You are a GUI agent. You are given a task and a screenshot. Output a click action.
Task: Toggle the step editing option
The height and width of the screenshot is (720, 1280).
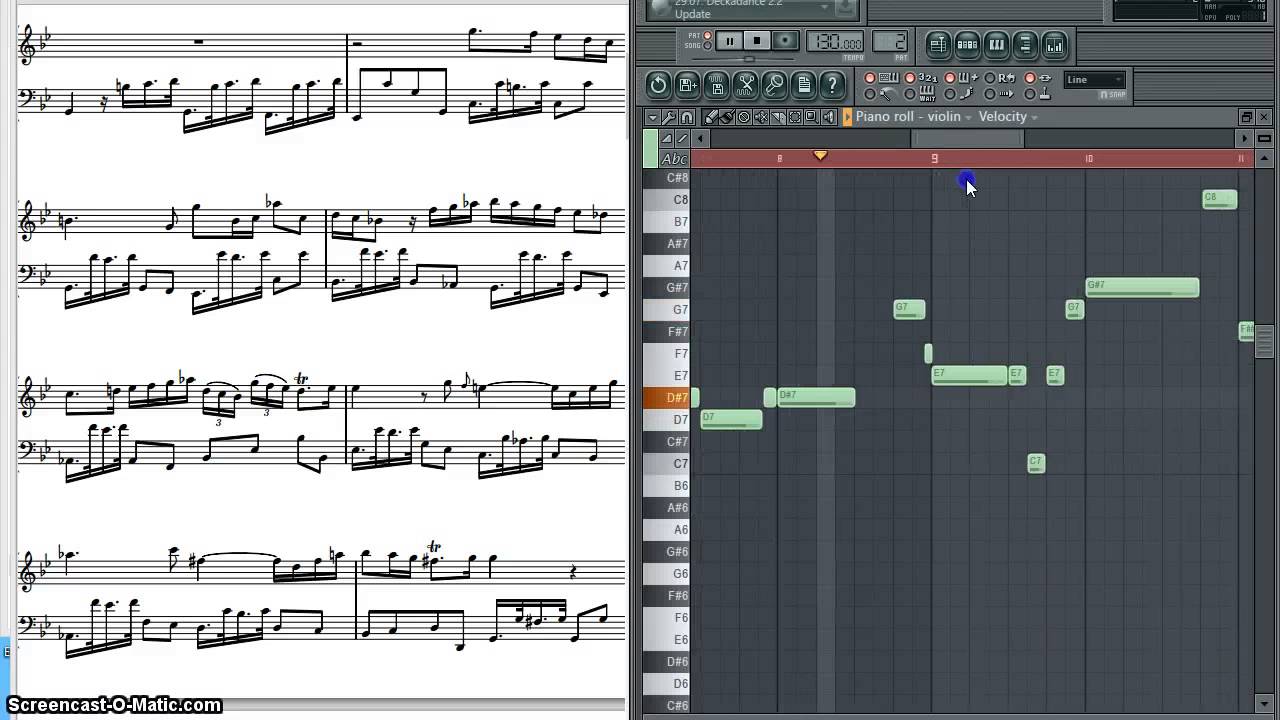coord(950,94)
